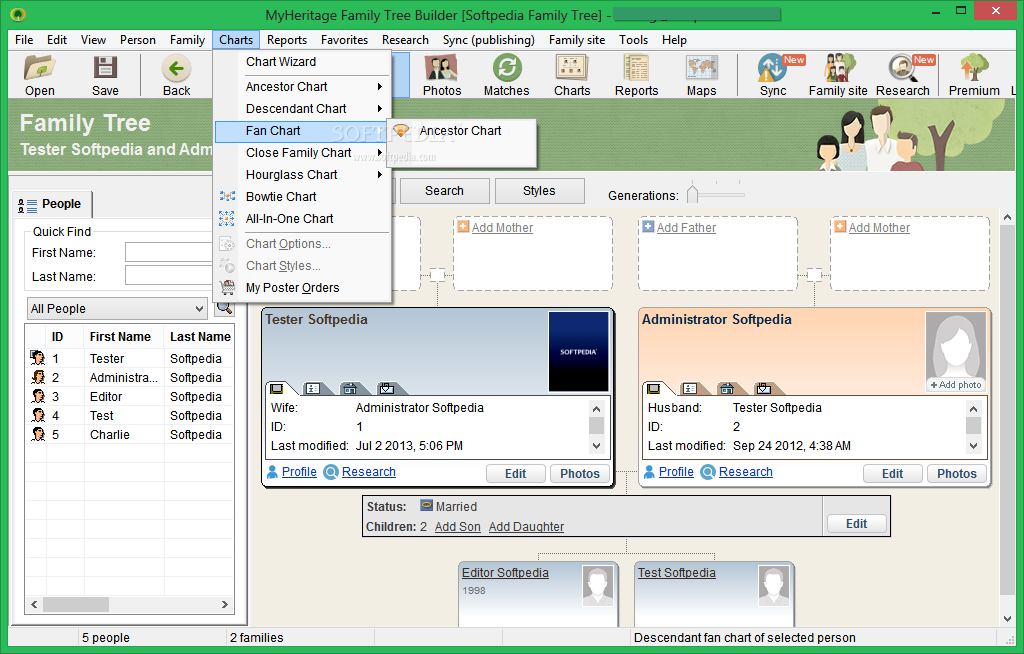Click Photos button on Administrator's card
This screenshot has width=1024, height=654.
click(957, 474)
